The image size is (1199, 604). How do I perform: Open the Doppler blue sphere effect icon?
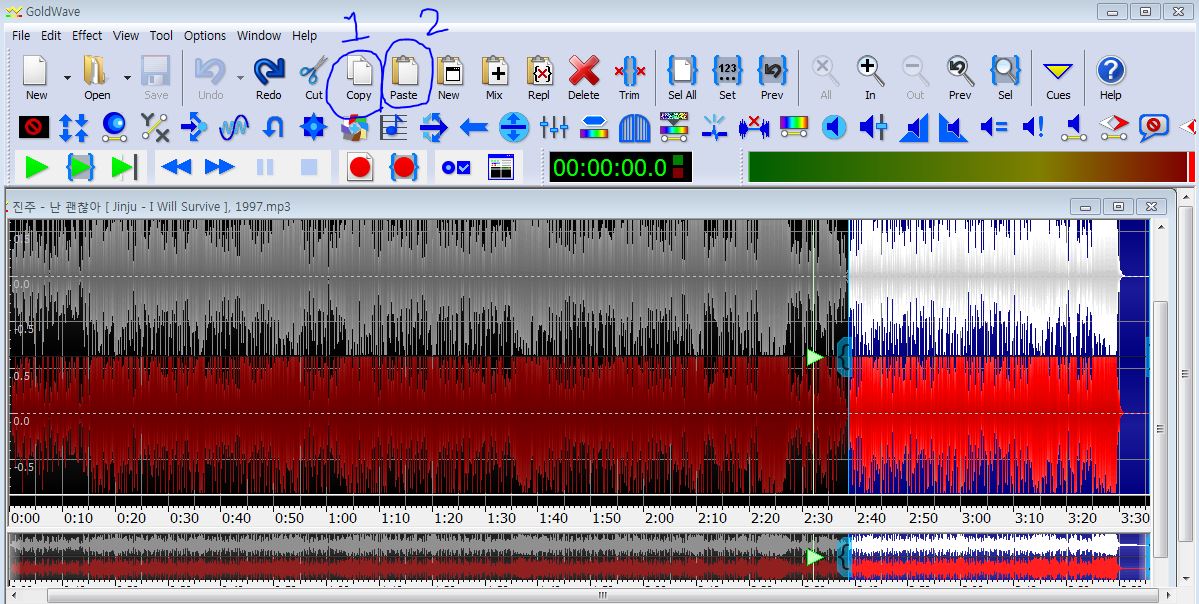(x=114, y=127)
